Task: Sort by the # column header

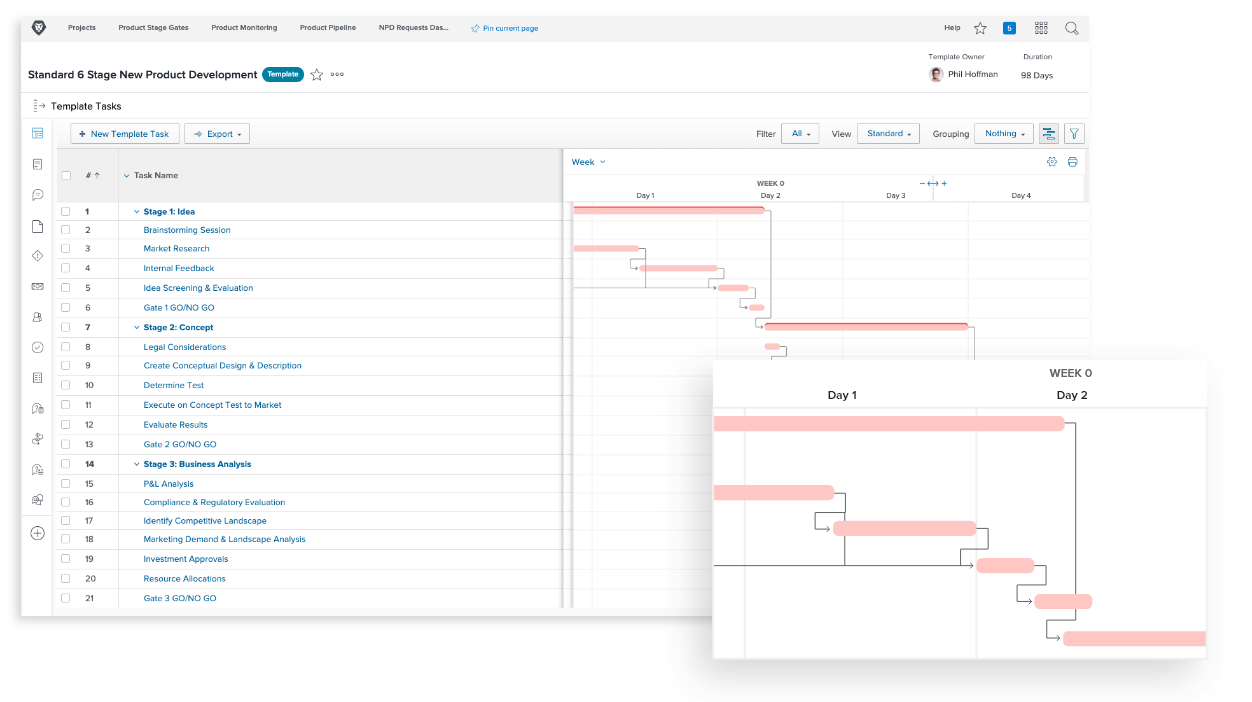Action: [x=92, y=175]
